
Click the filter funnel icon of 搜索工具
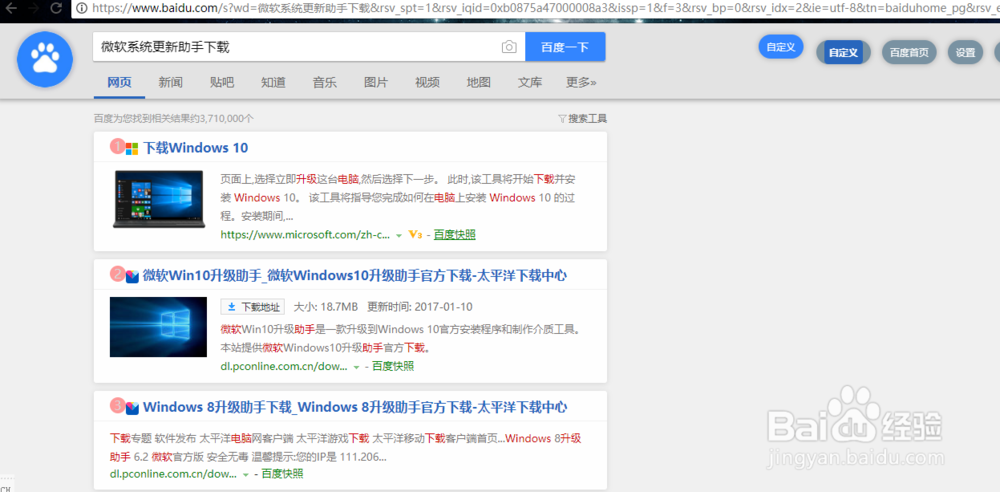(562, 119)
